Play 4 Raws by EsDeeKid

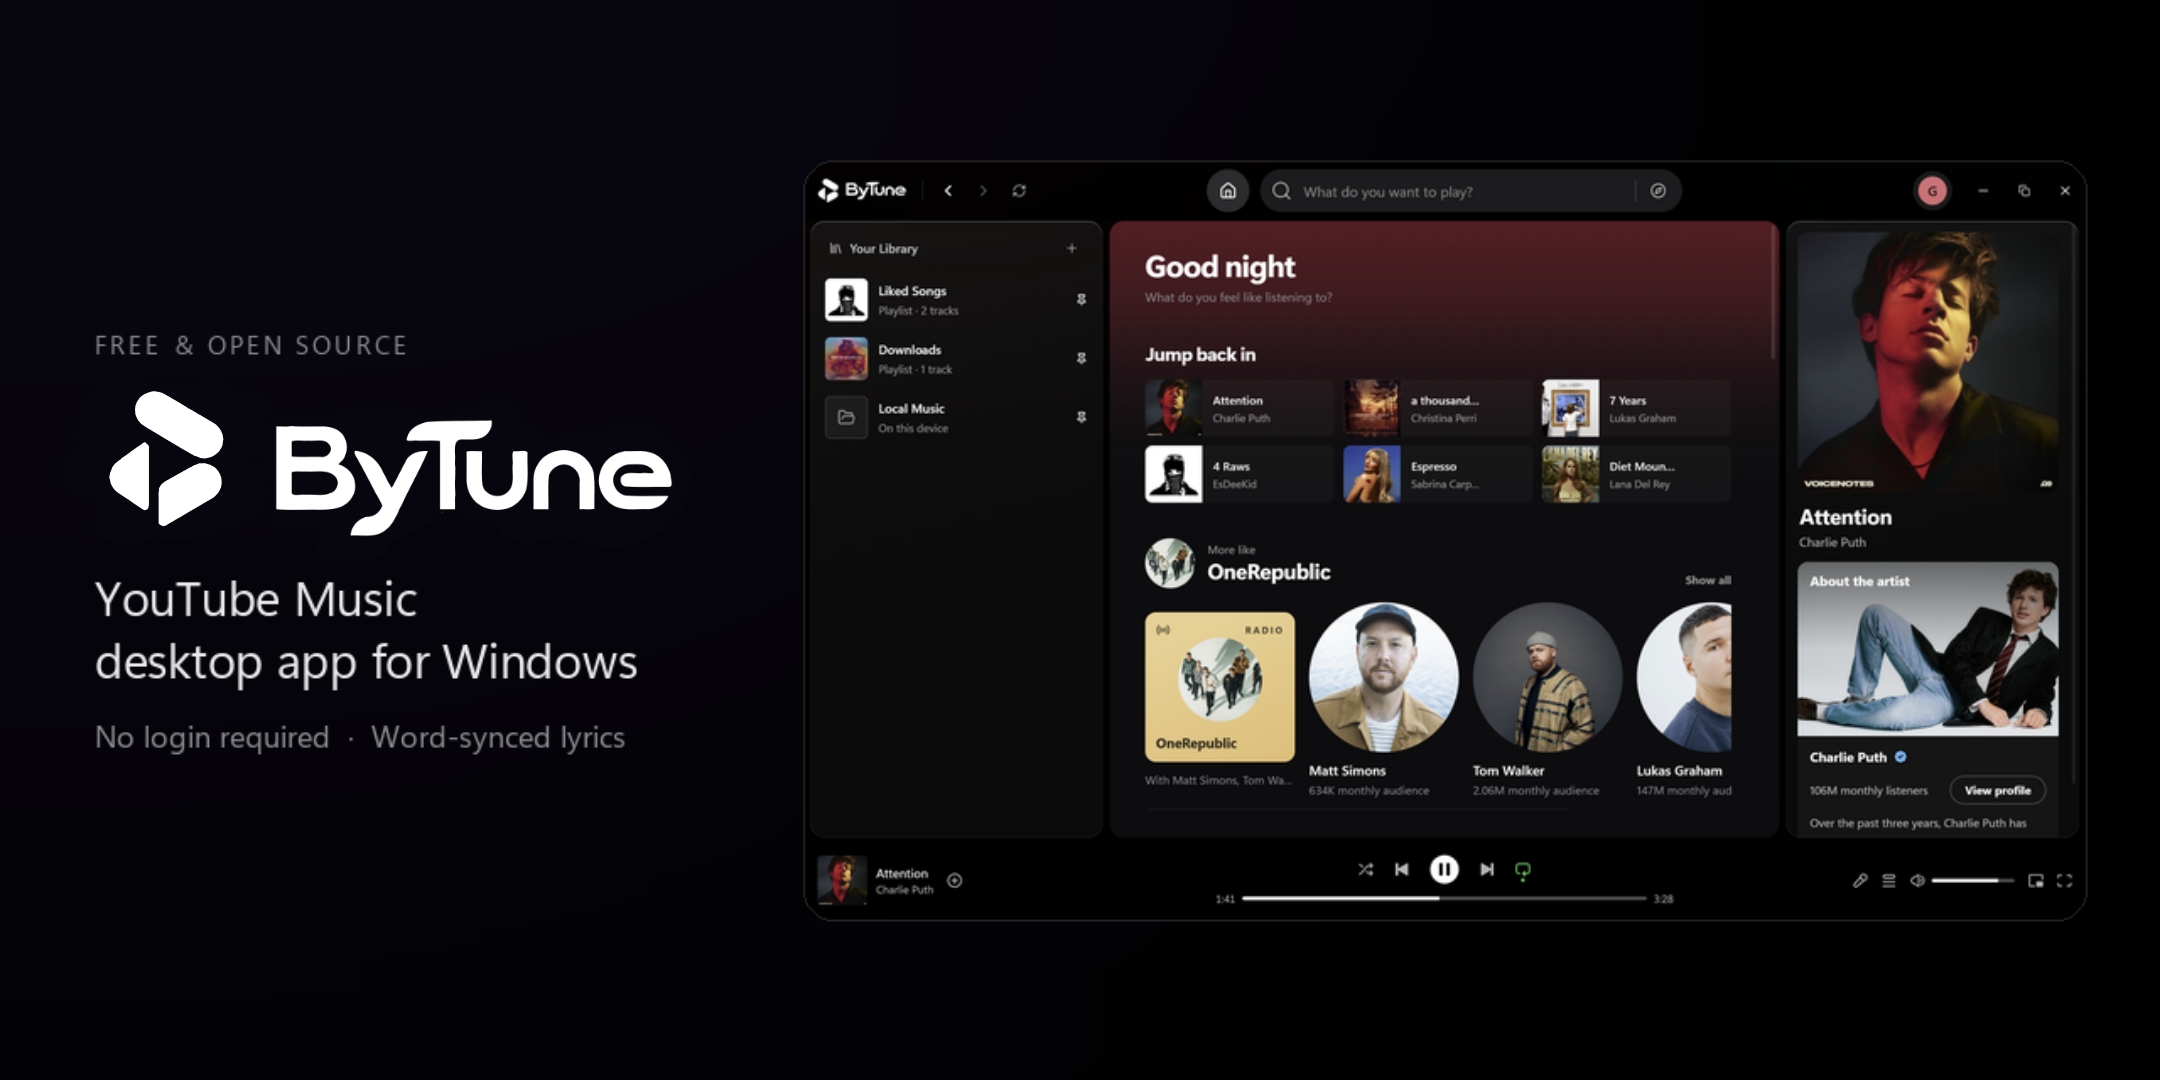click(1239, 474)
